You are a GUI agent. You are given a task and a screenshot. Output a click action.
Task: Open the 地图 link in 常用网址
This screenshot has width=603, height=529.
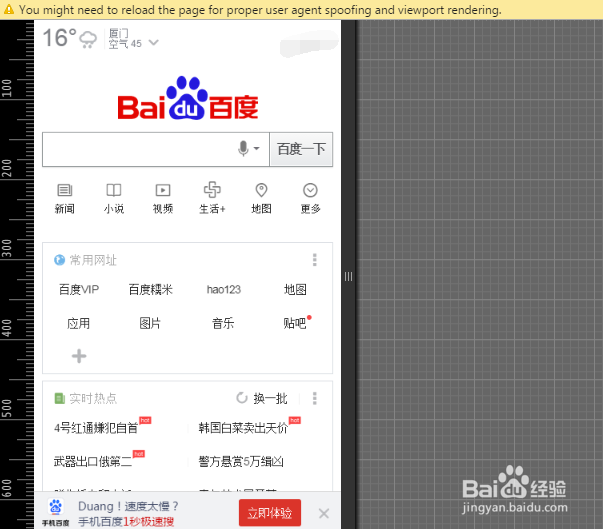[x=295, y=289]
